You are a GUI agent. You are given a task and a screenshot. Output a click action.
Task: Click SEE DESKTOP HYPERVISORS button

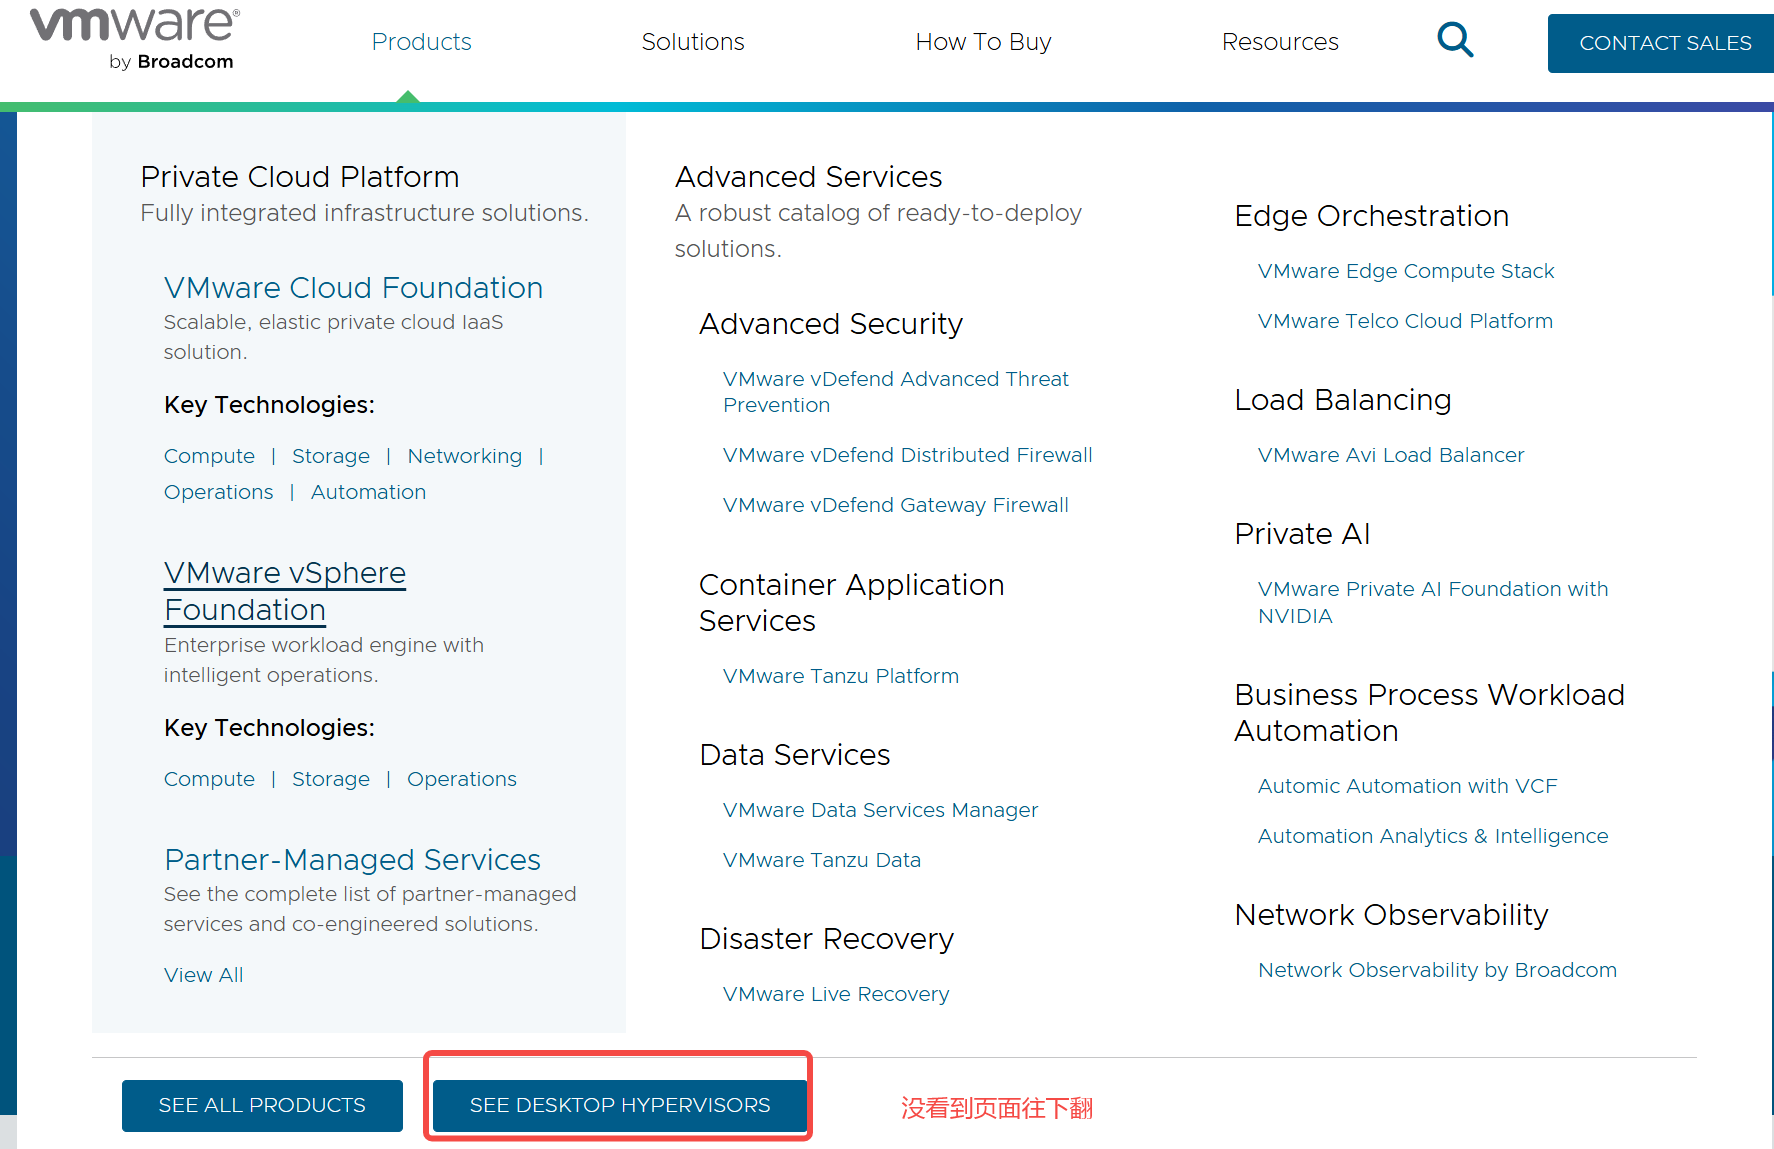(x=620, y=1105)
